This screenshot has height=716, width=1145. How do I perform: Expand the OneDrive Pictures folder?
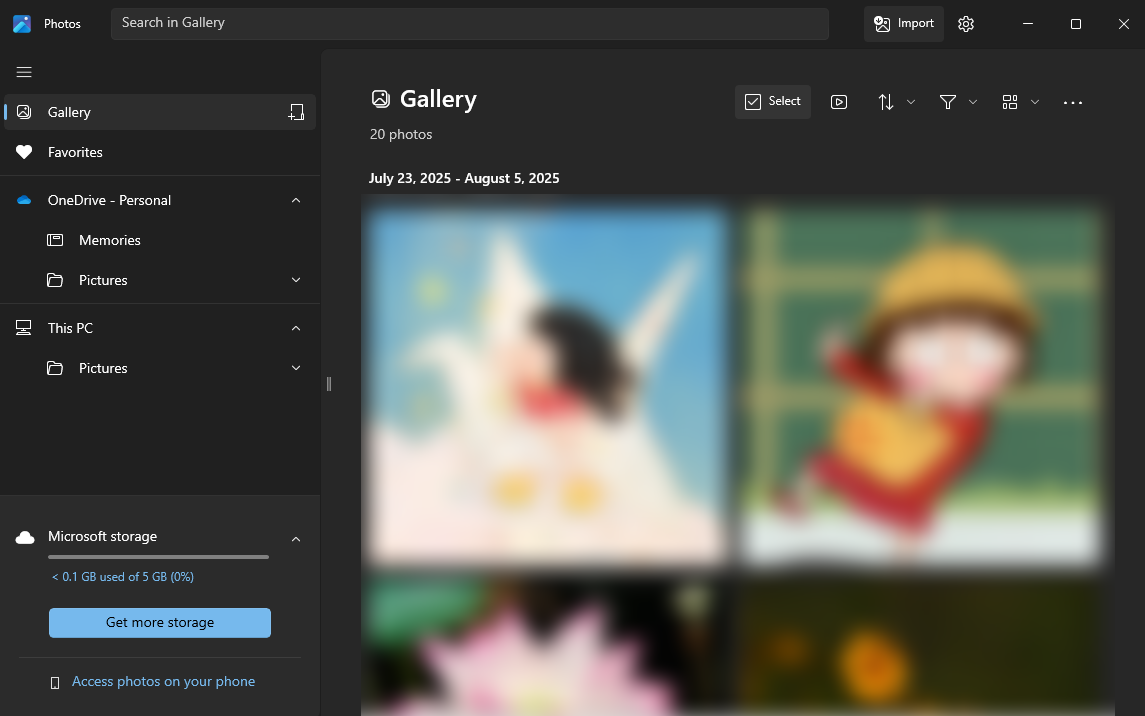coord(295,280)
